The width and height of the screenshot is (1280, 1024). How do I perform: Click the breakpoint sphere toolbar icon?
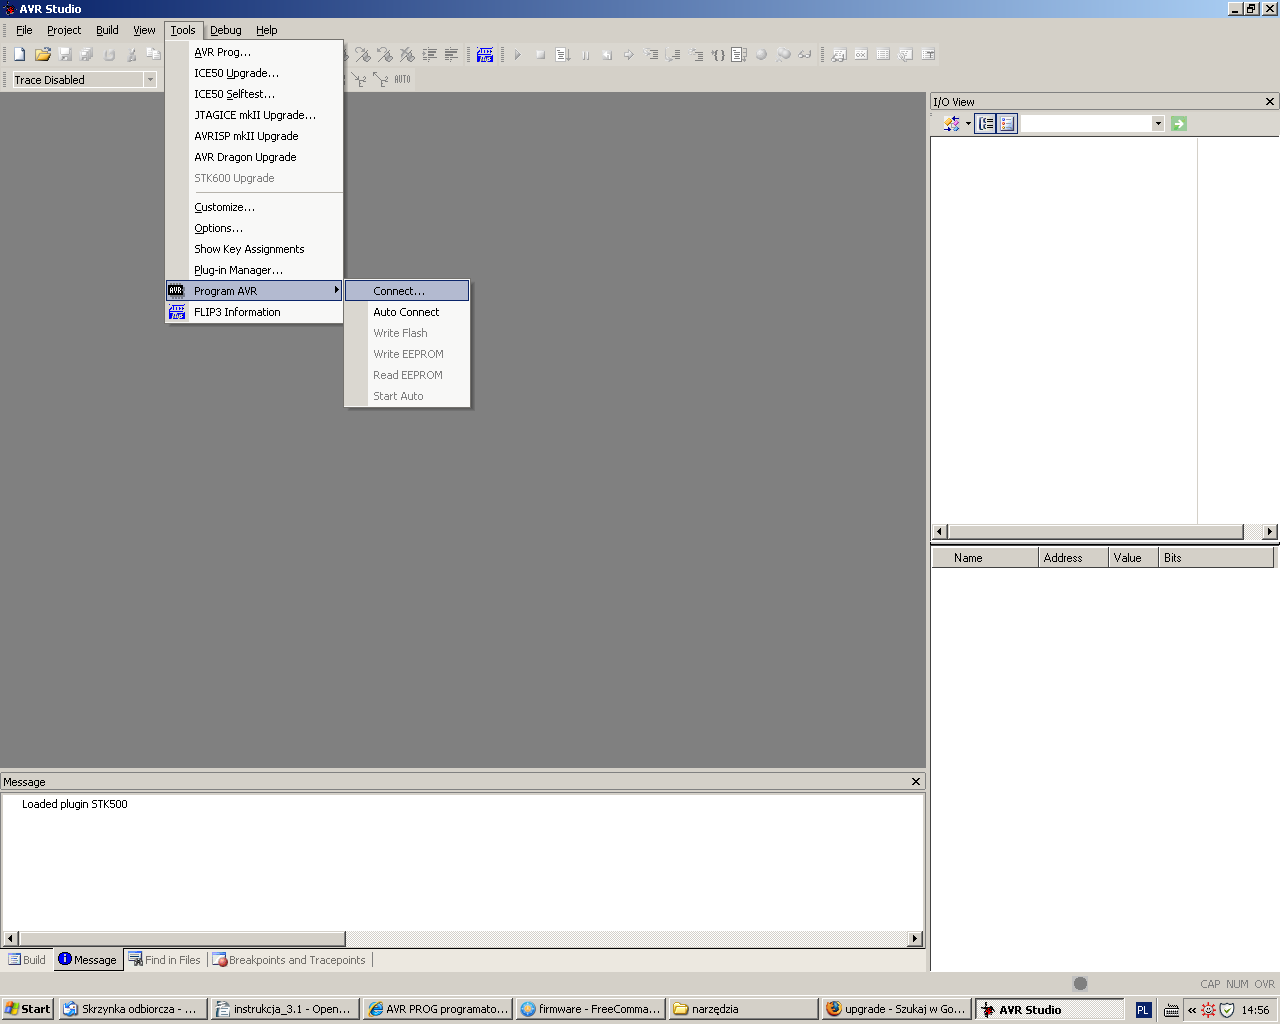tap(761, 55)
